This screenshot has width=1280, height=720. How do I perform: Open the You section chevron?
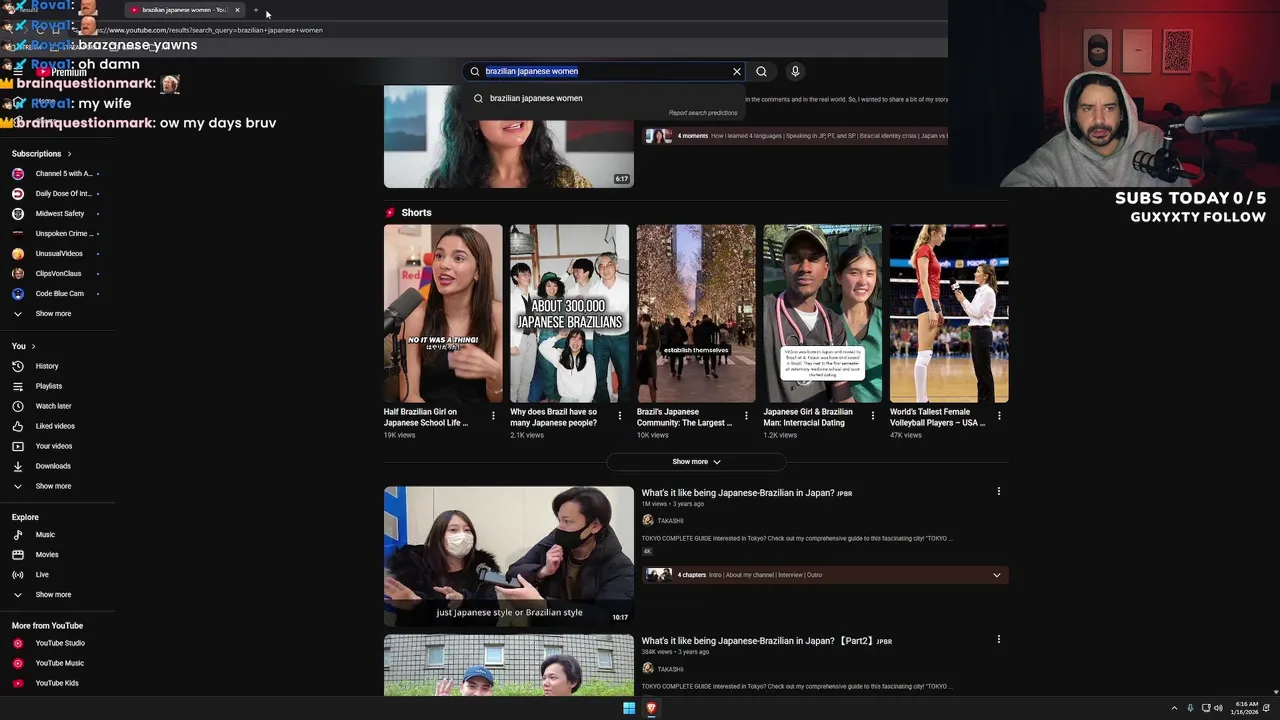33,346
